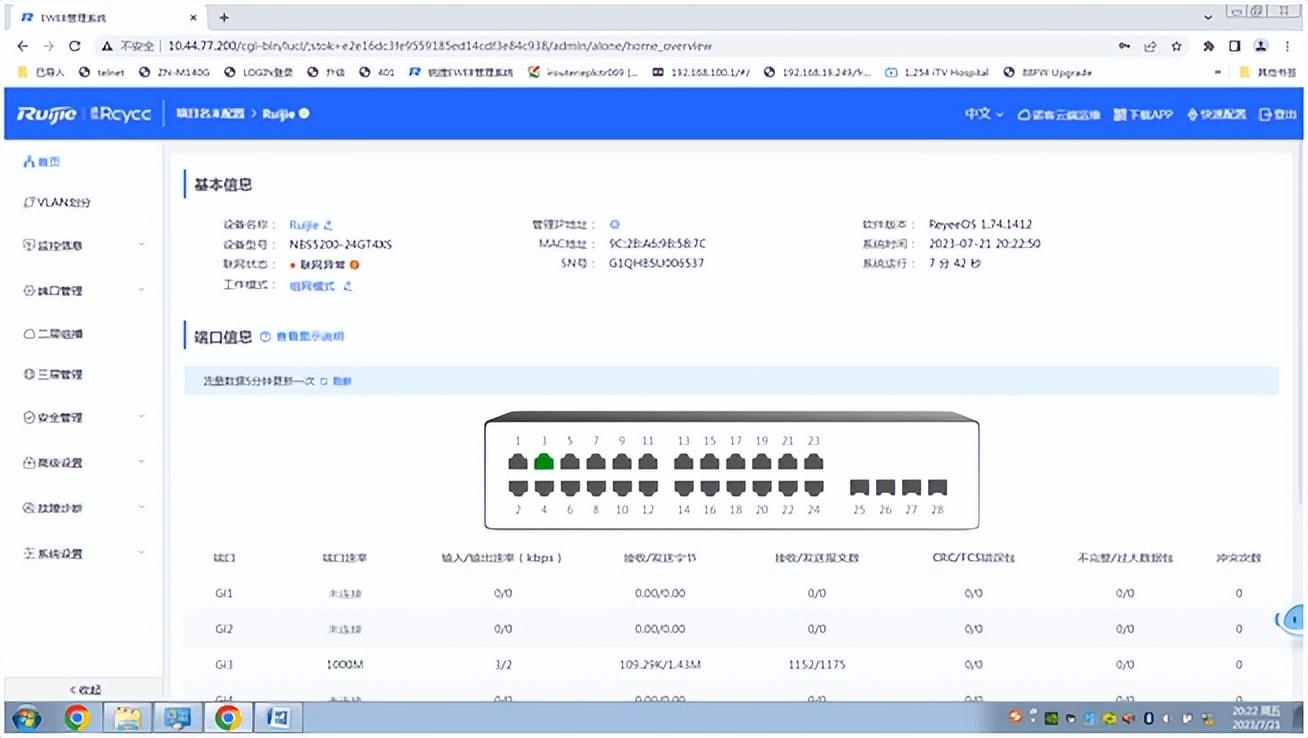
Task: Select port 14 on the switch panel
Action: coord(684,488)
